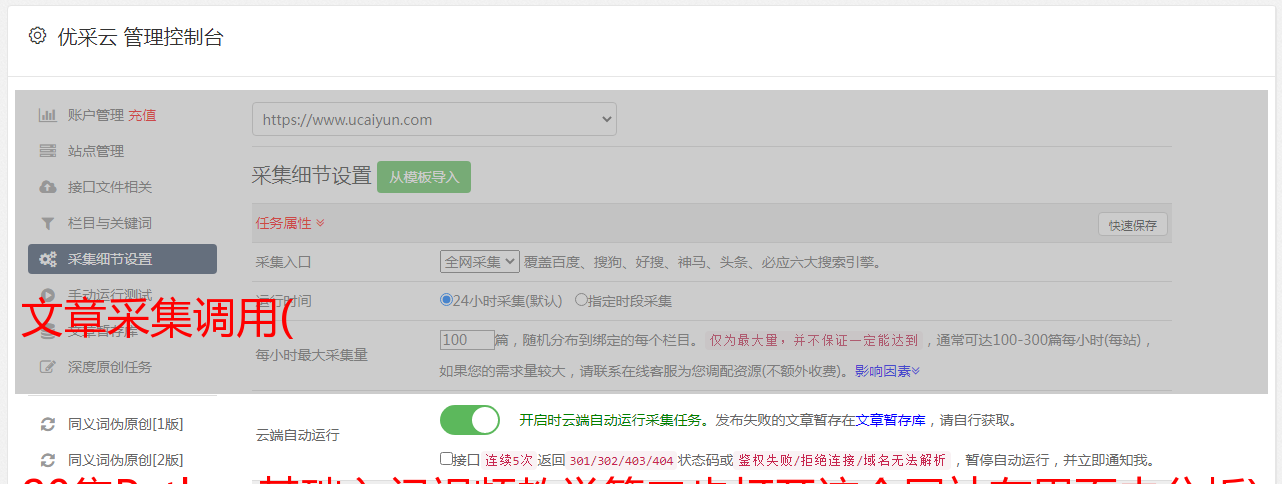Click the 深度原创任务 edit icon

pyautogui.click(x=47, y=367)
